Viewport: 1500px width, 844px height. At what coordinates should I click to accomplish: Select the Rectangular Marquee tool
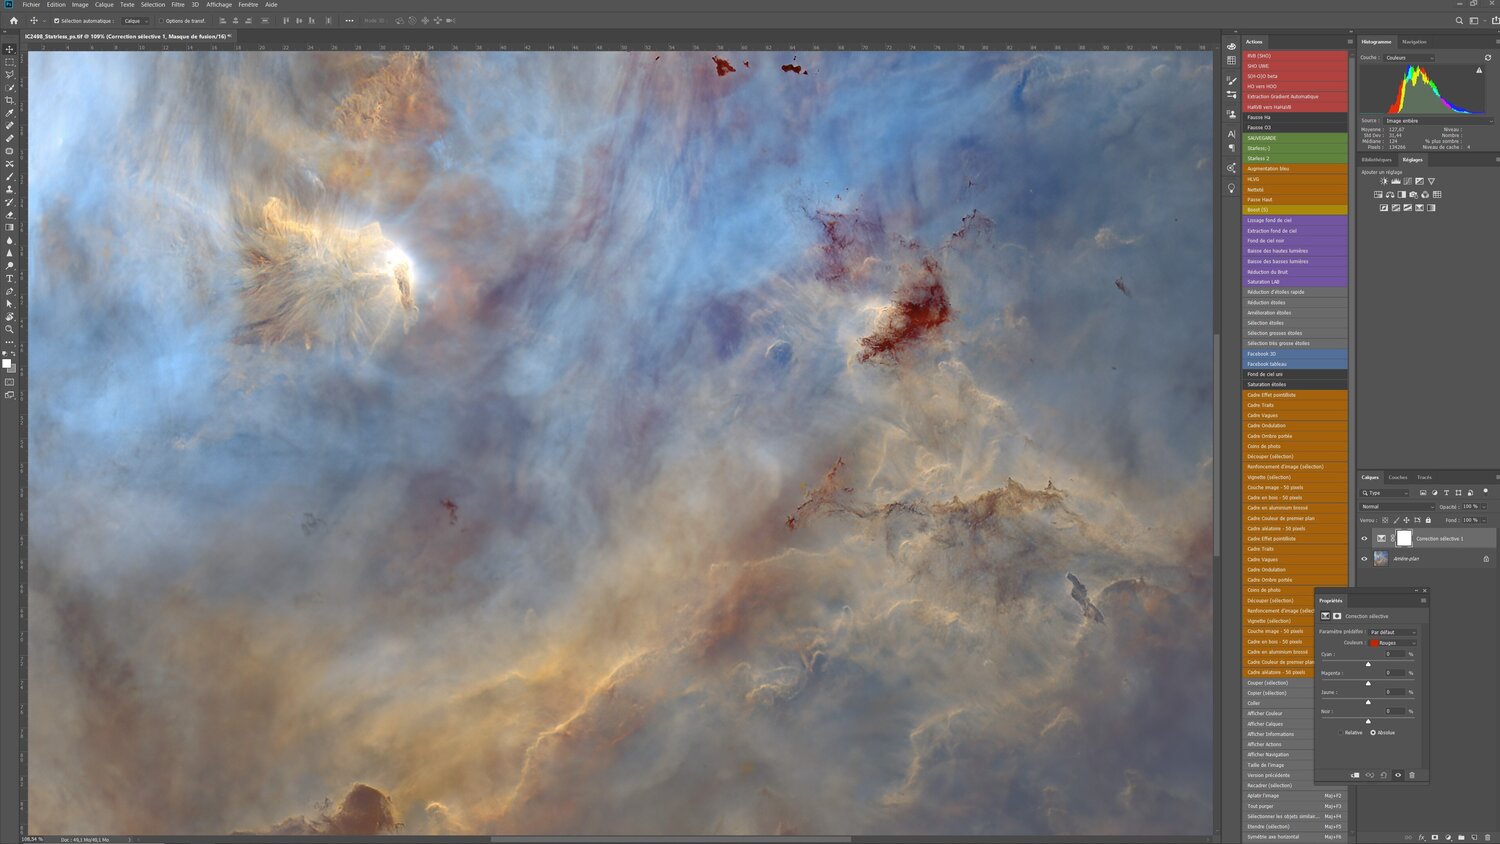10,61
